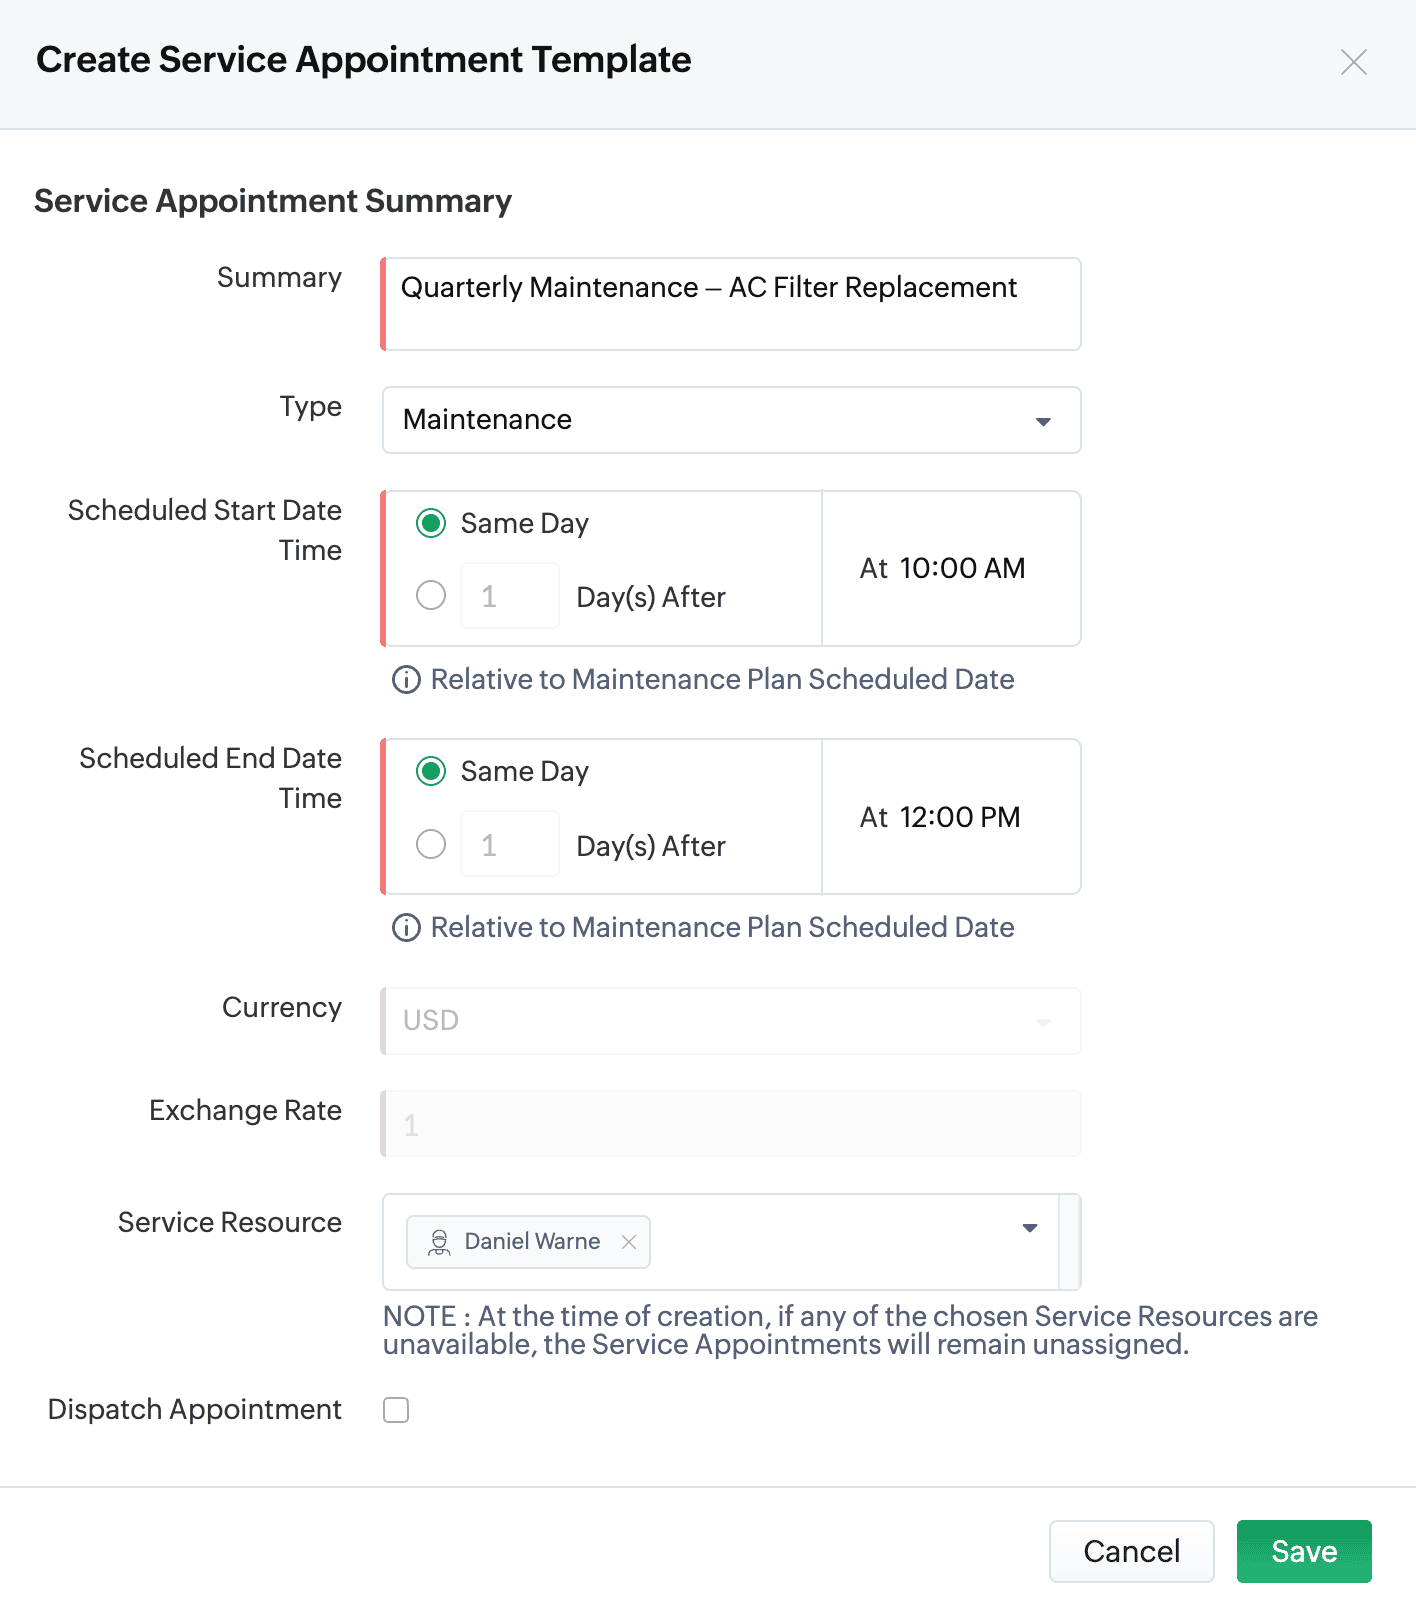Image resolution: width=1416 pixels, height=1600 pixels.
Task: Open the Type dropdown showing Maintenance
Action: (731, 420)
